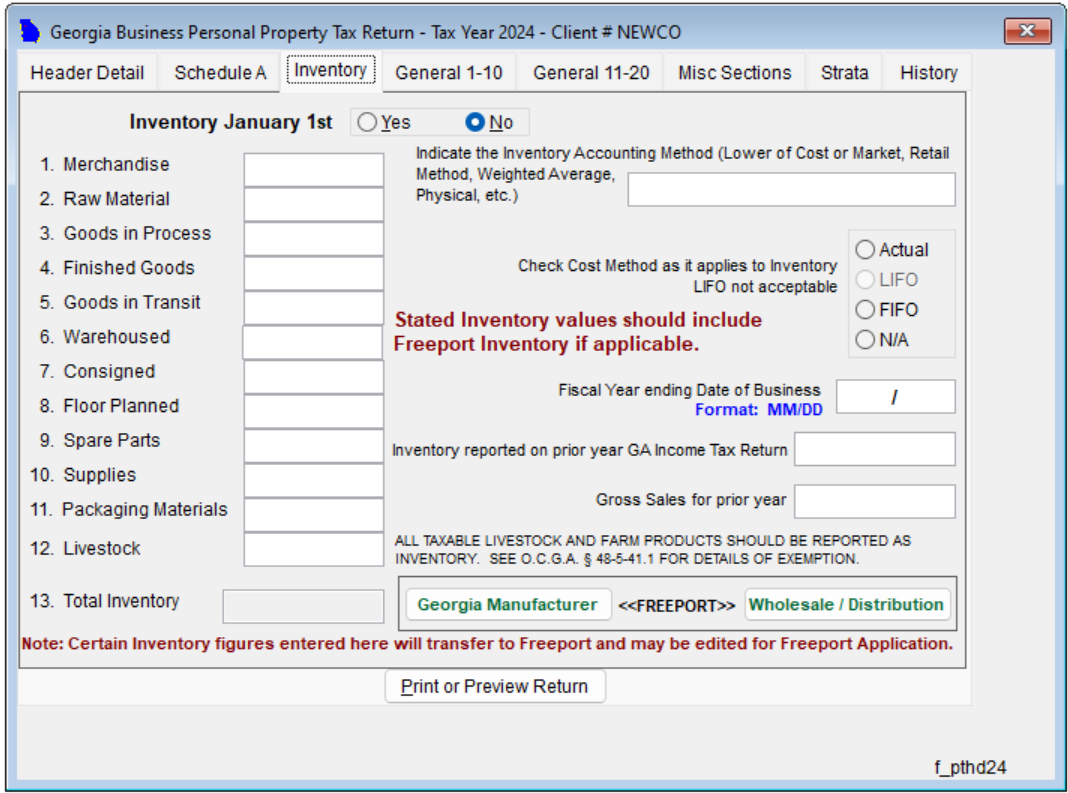Close the tax return window

point(1027,32)
